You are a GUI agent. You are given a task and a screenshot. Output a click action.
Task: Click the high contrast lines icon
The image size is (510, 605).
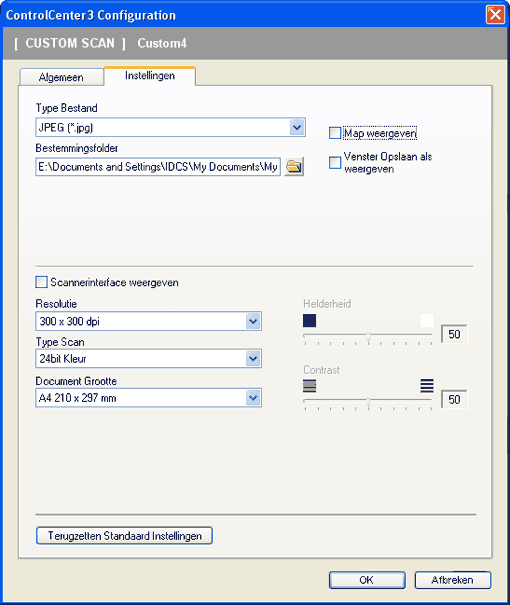(x=427, y=386)
